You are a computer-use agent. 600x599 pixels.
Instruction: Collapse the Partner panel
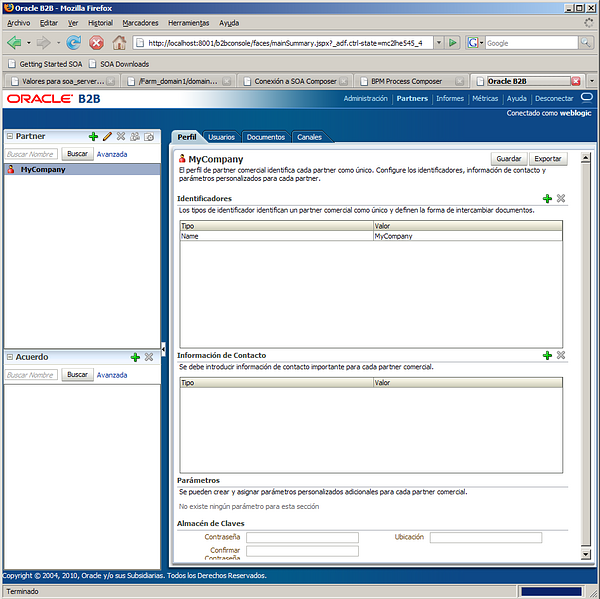9,136
